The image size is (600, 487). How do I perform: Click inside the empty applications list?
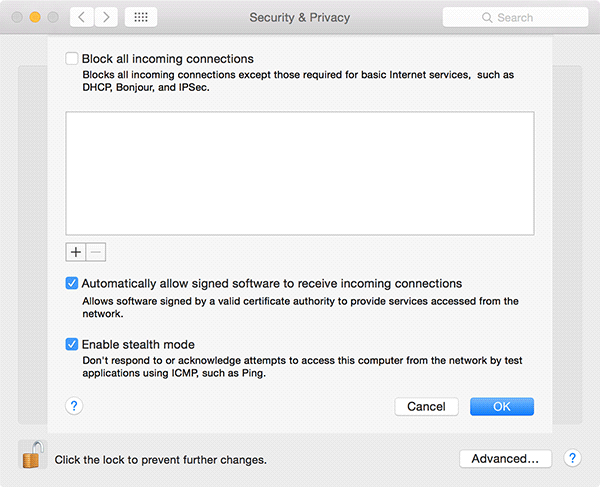click(x=300, y=173)
